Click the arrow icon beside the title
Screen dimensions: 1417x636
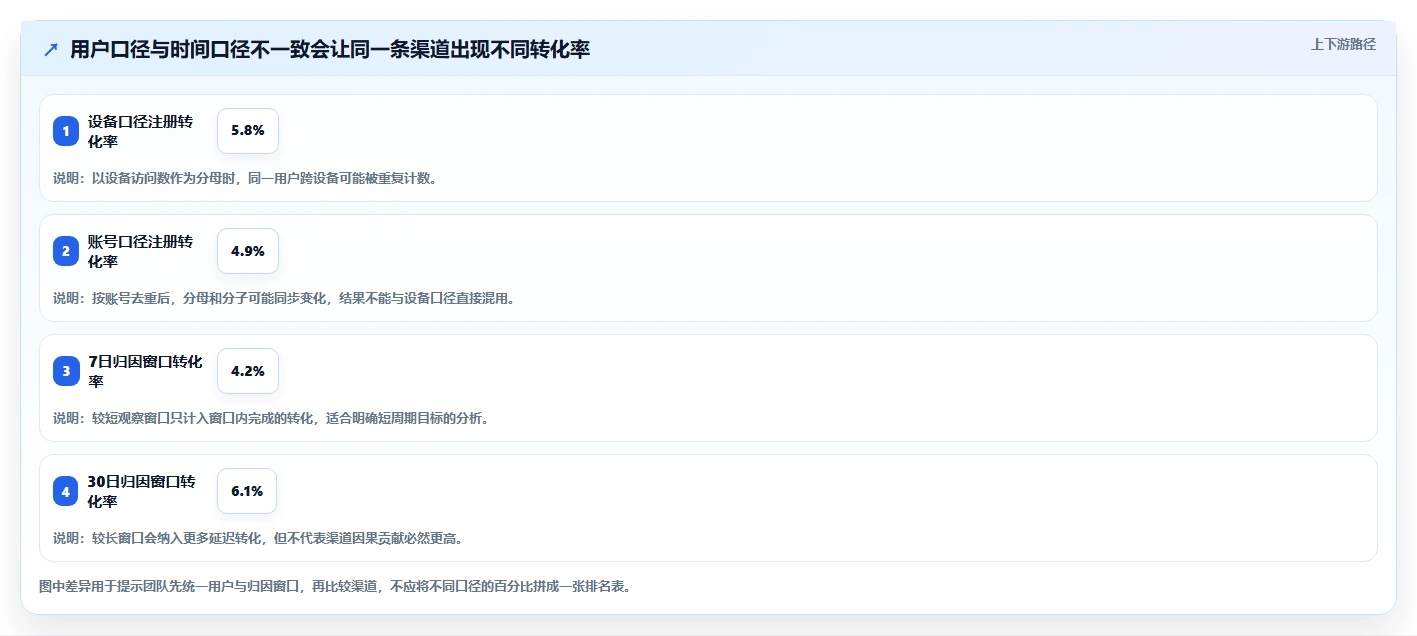pyautogui.click(x=51, y=49)
